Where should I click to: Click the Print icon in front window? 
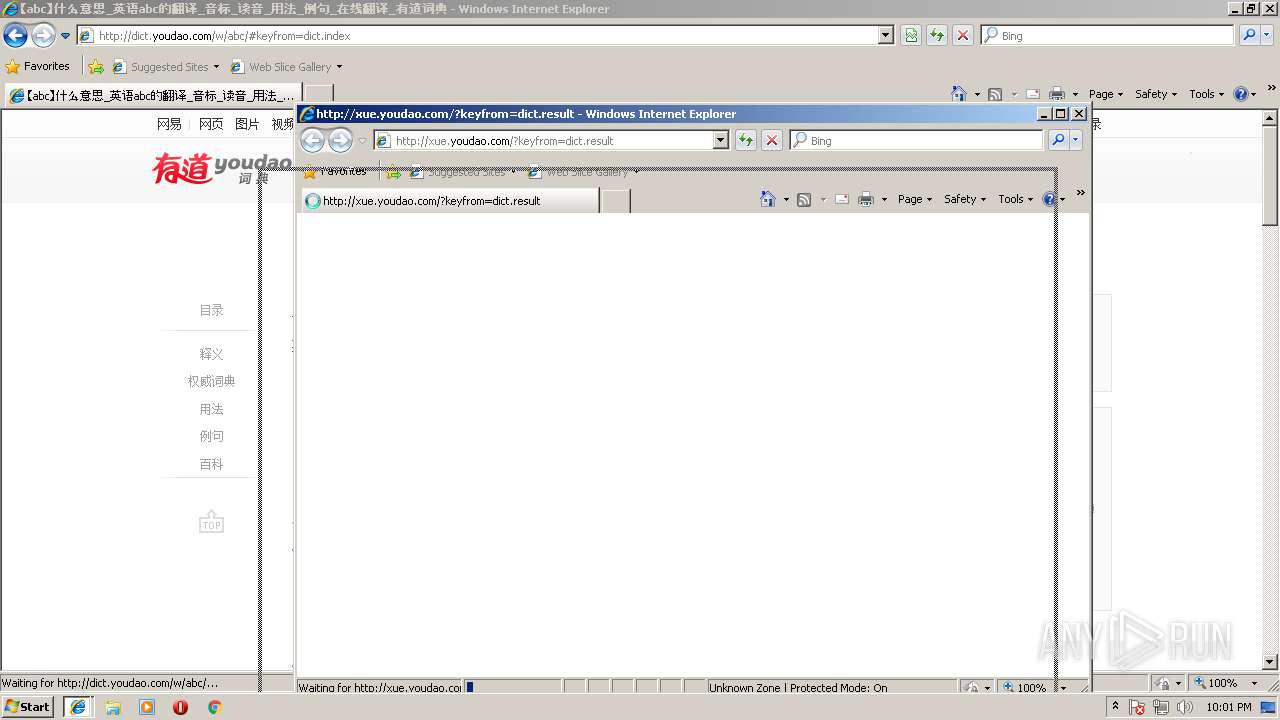point(866,200)
